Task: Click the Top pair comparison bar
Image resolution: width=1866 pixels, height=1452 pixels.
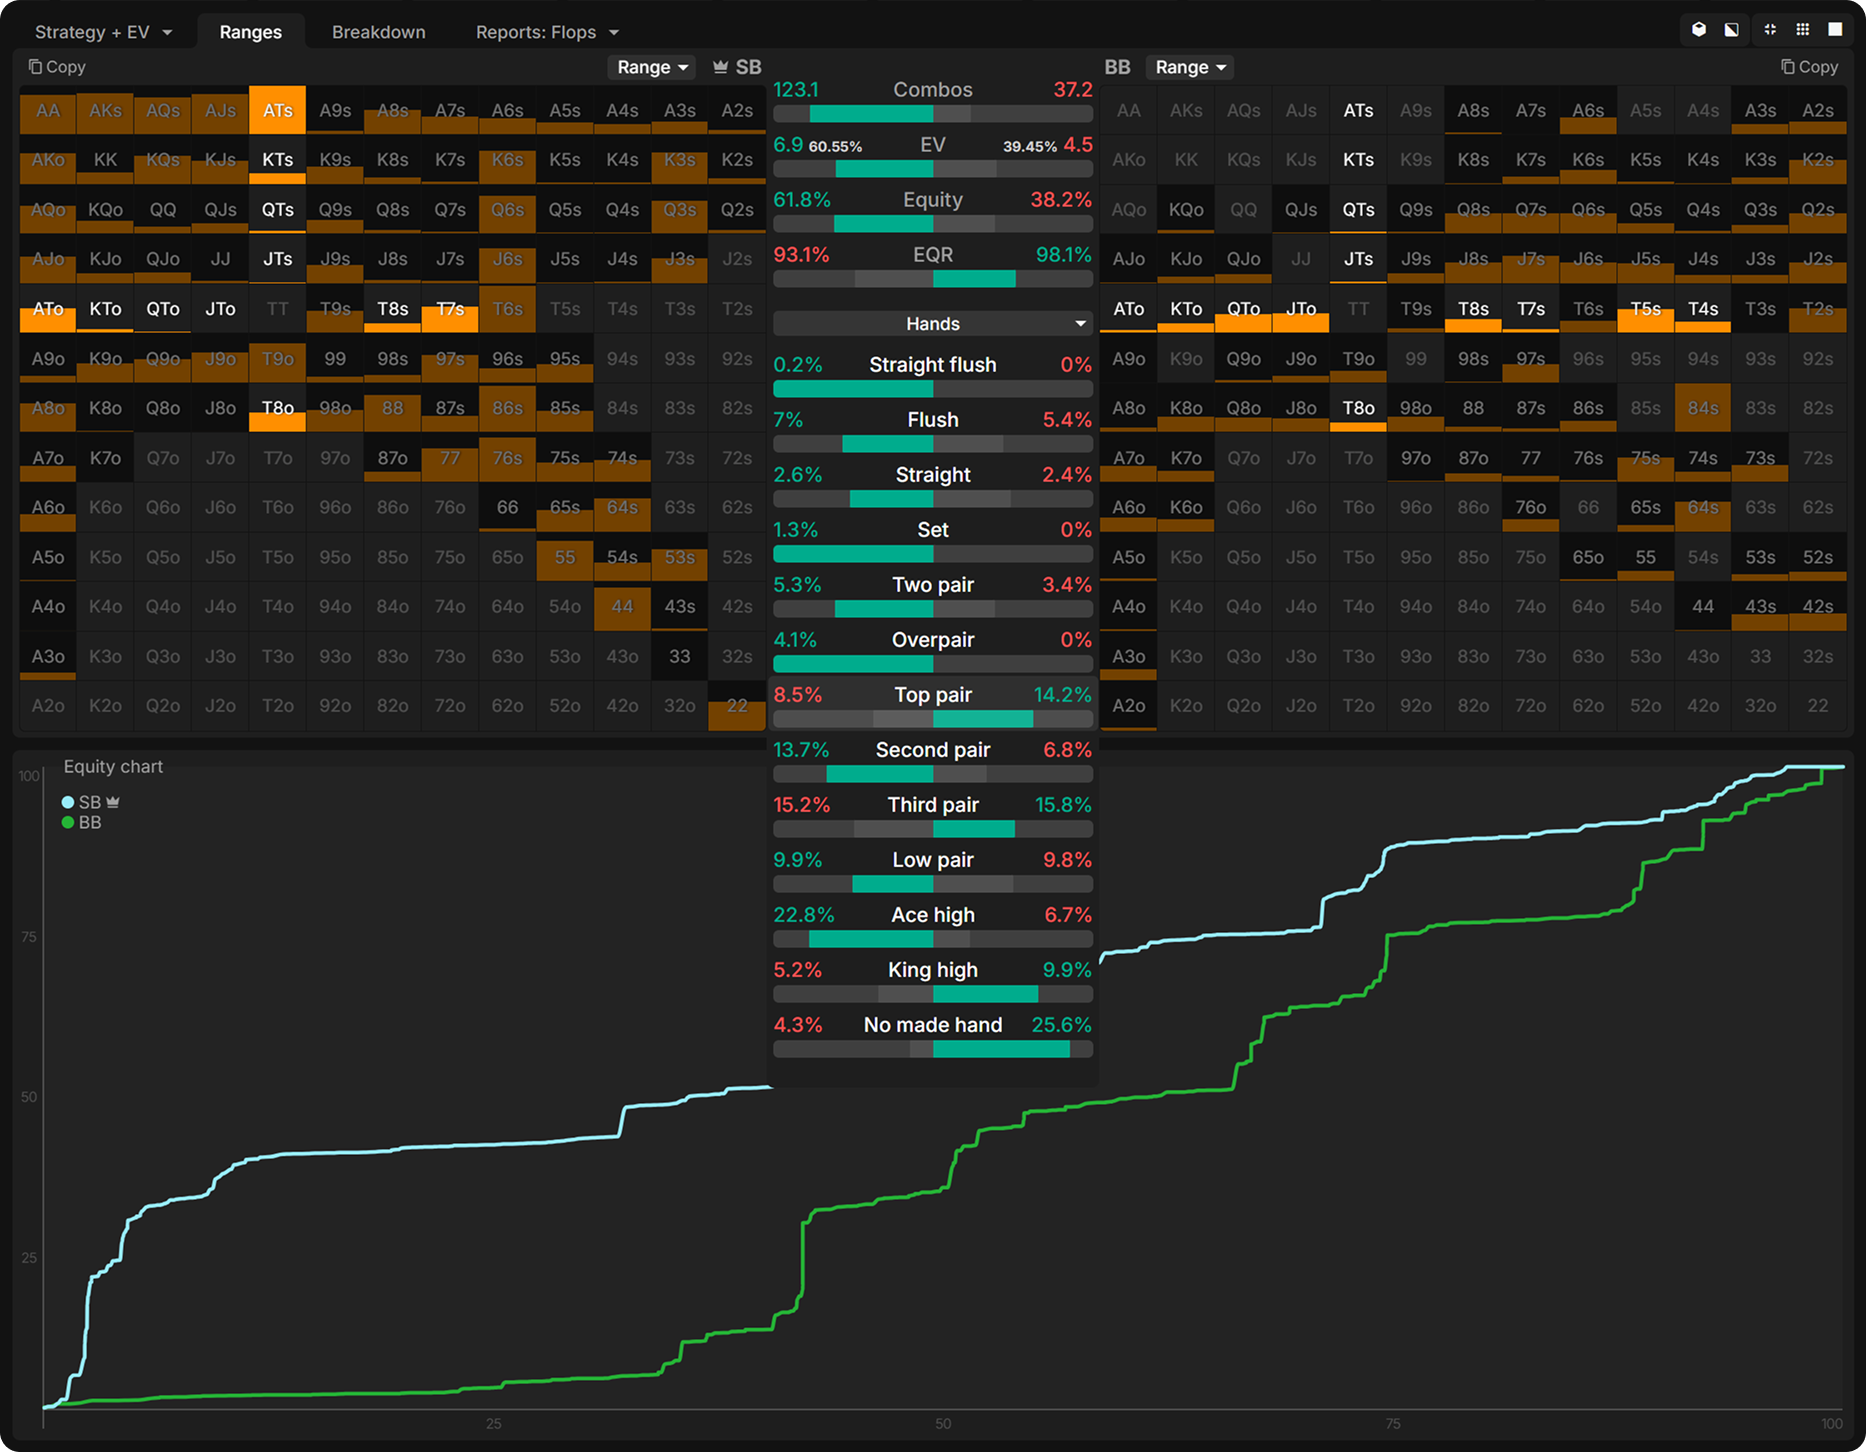Action: tap(932, 719)
